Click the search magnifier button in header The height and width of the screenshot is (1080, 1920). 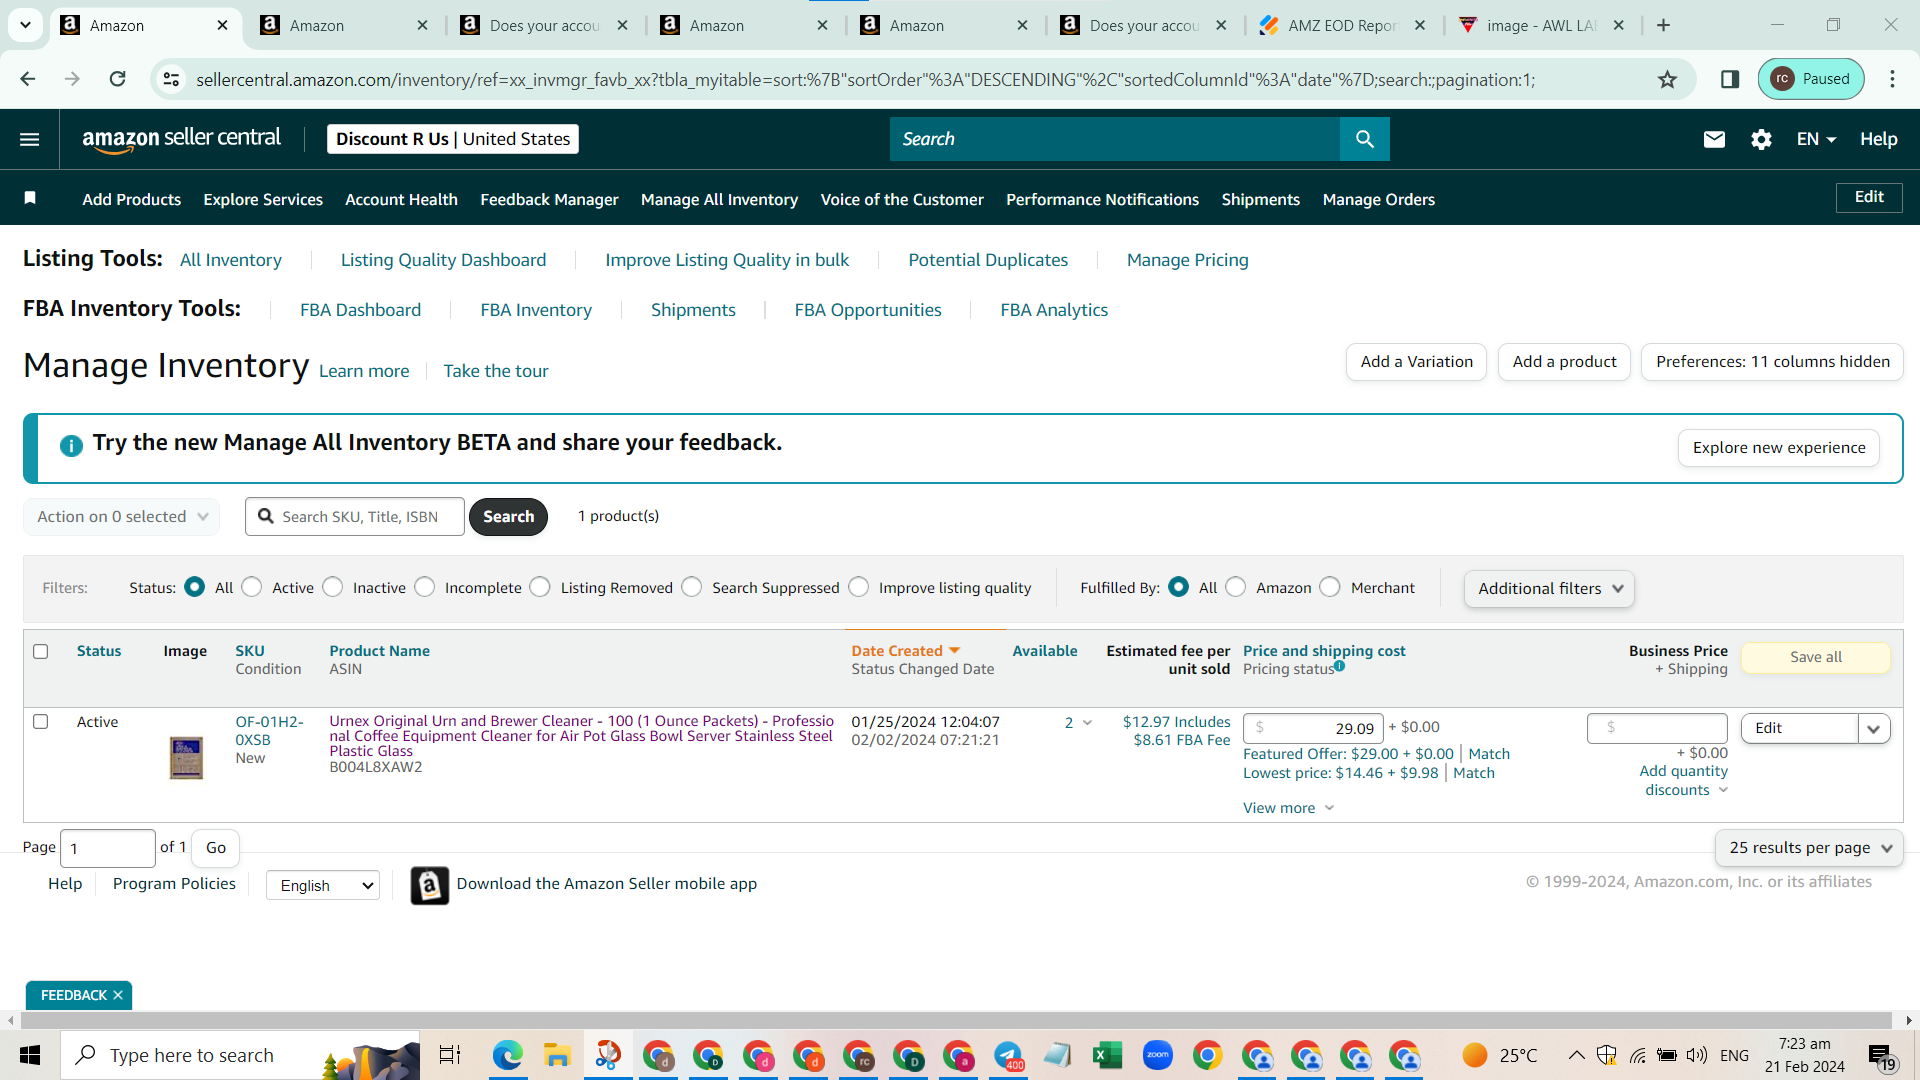coord(1364,139)
